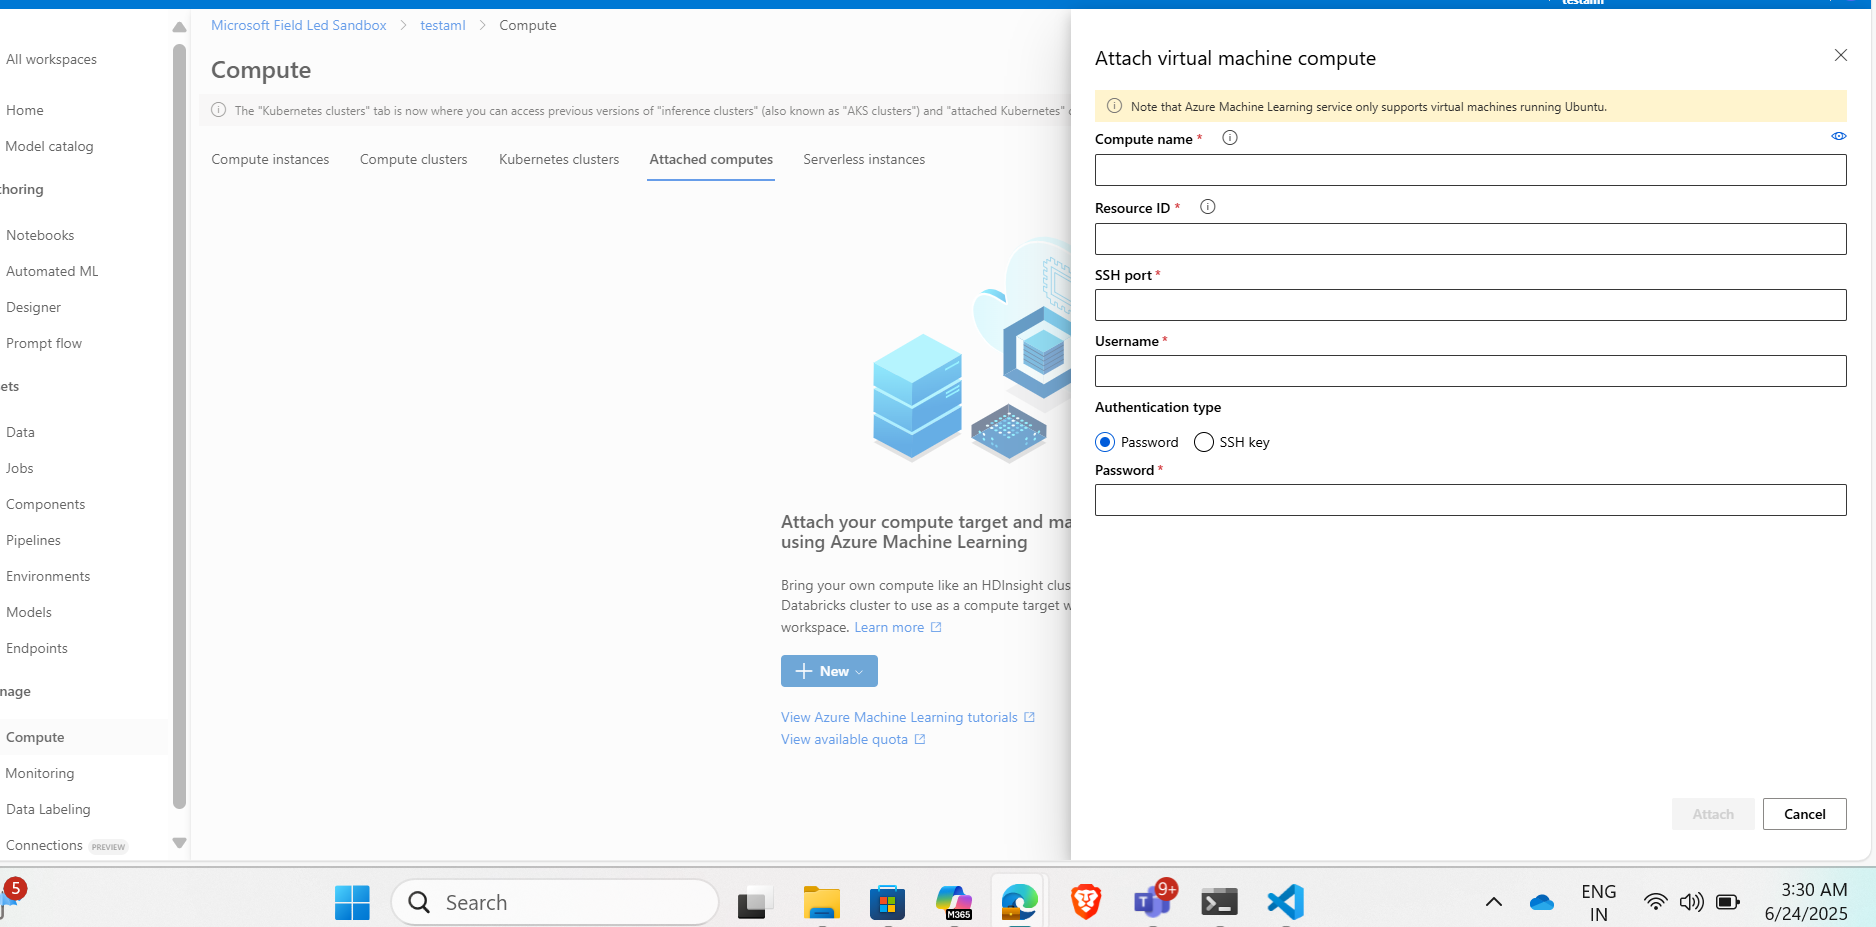Click into the Username field
Image resolution: width=1876 pixels, height=927 pixels.
coord(1470,371)
